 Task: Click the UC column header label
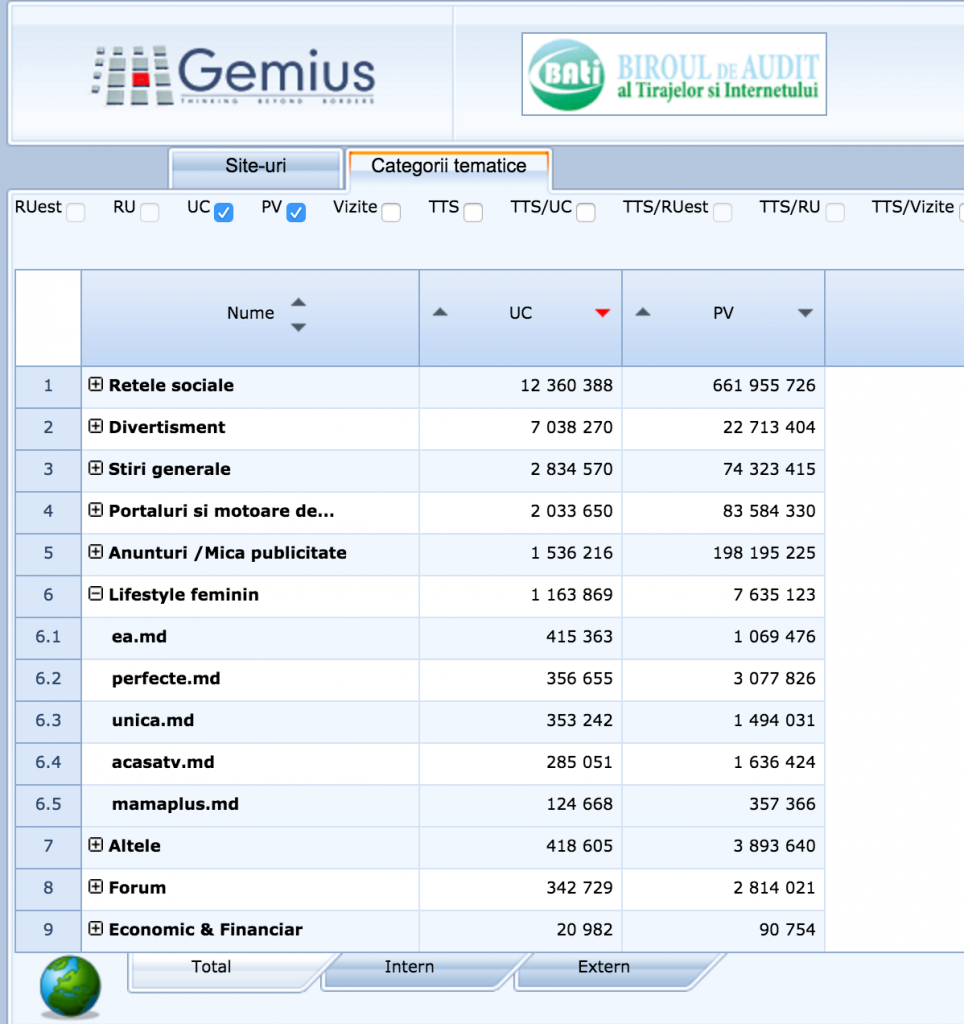point(521,313)
